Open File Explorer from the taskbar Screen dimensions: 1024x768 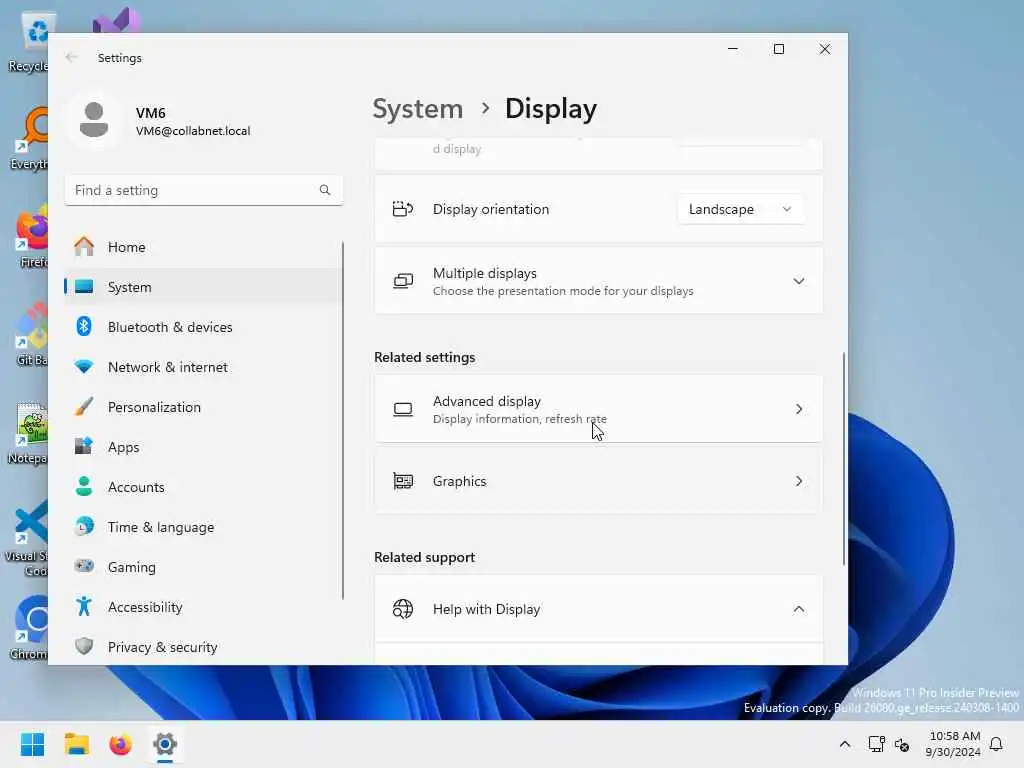(76, 744)
